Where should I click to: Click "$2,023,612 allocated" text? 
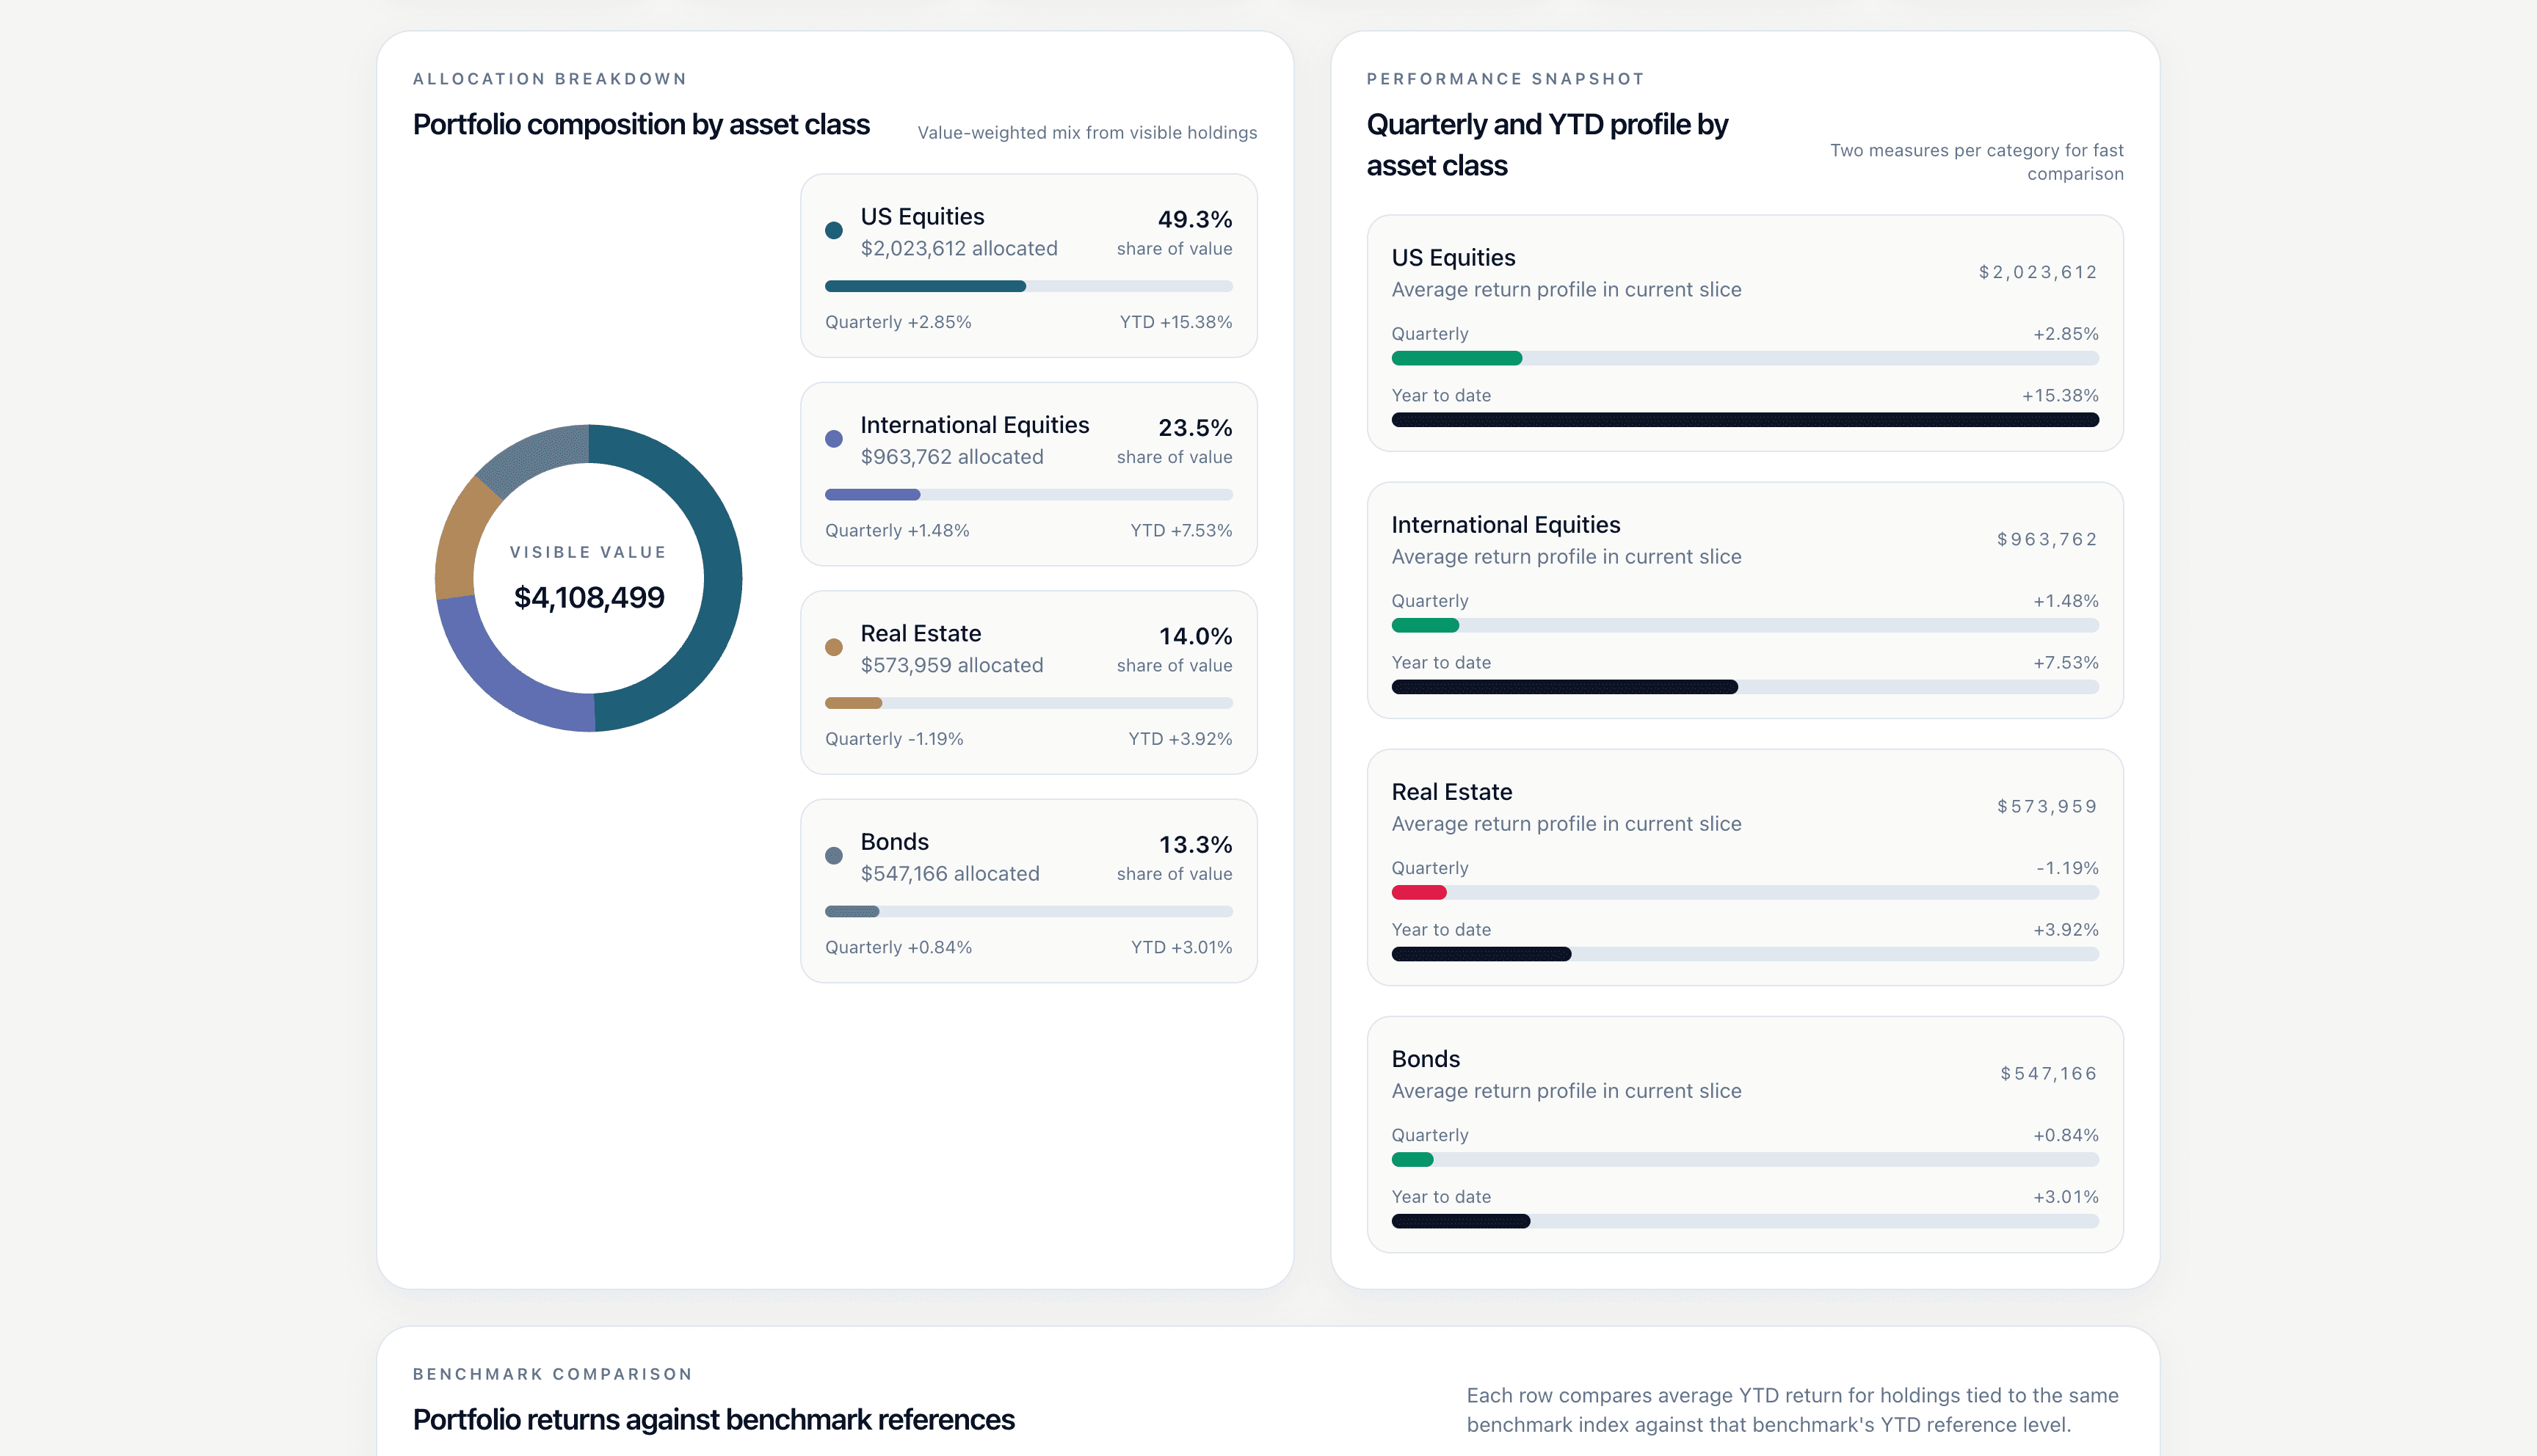pyautogui.click(x=958, y=249)
